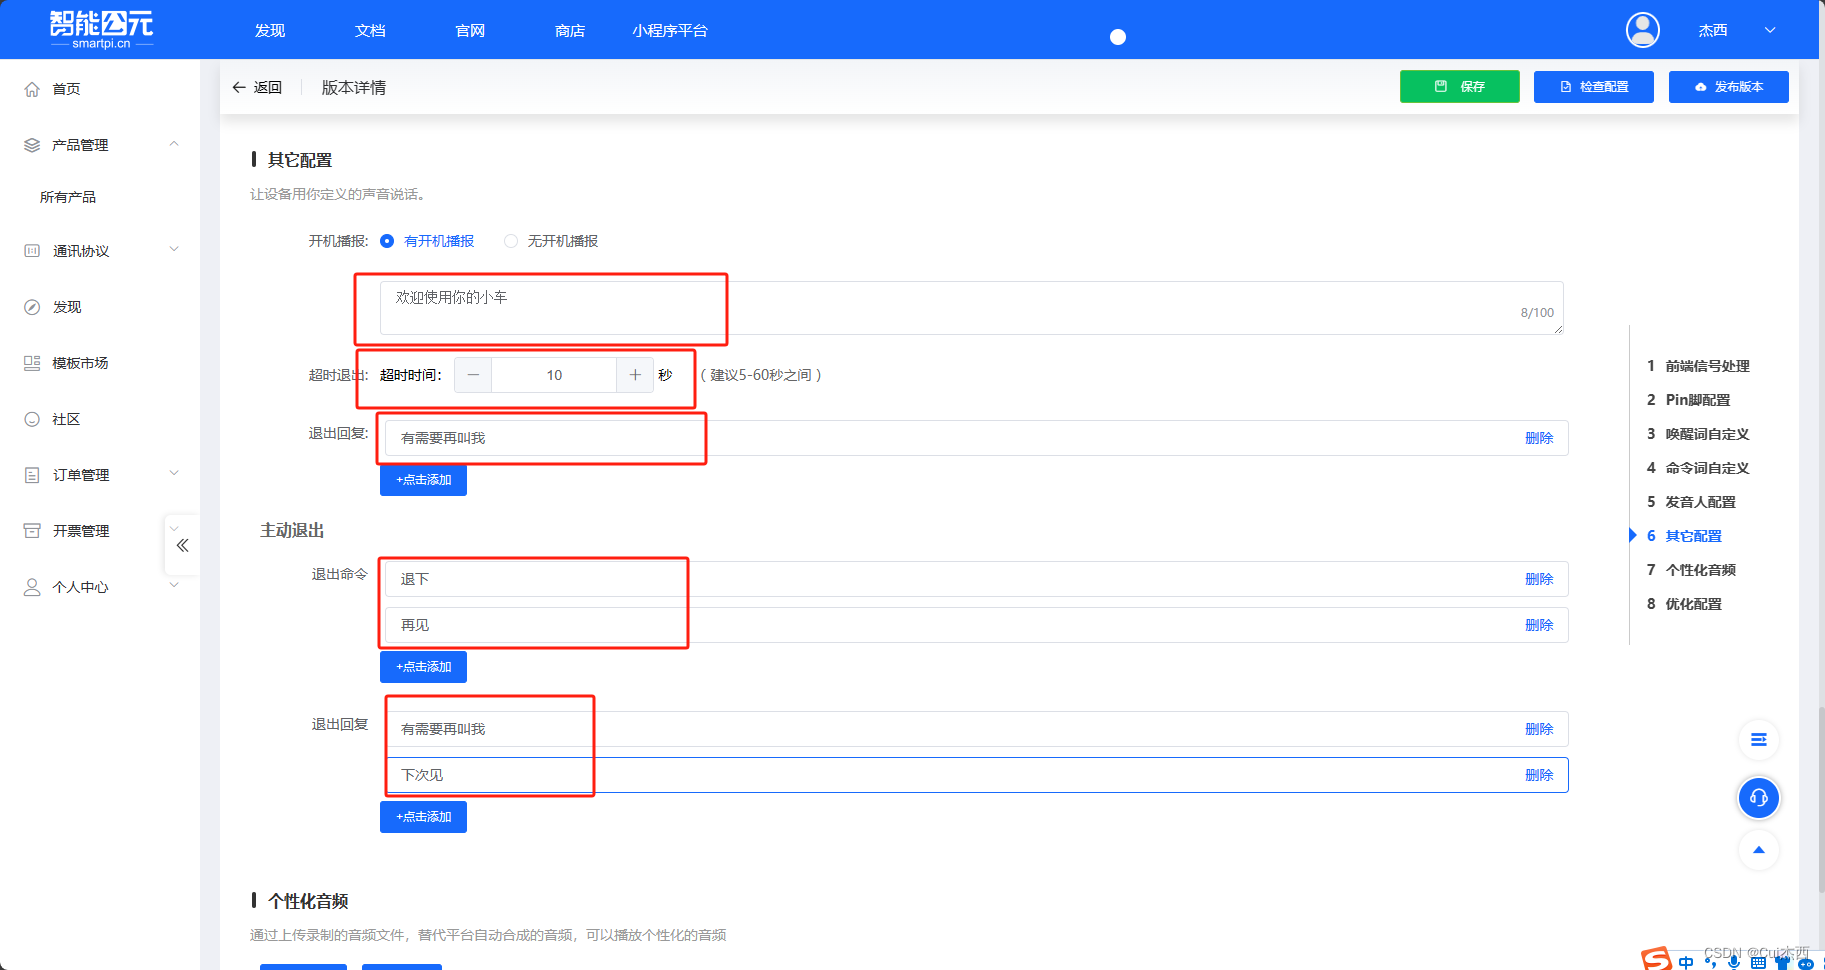Click the user avatar icon
Screen dimensions: 1825x970
[1642, 30]
